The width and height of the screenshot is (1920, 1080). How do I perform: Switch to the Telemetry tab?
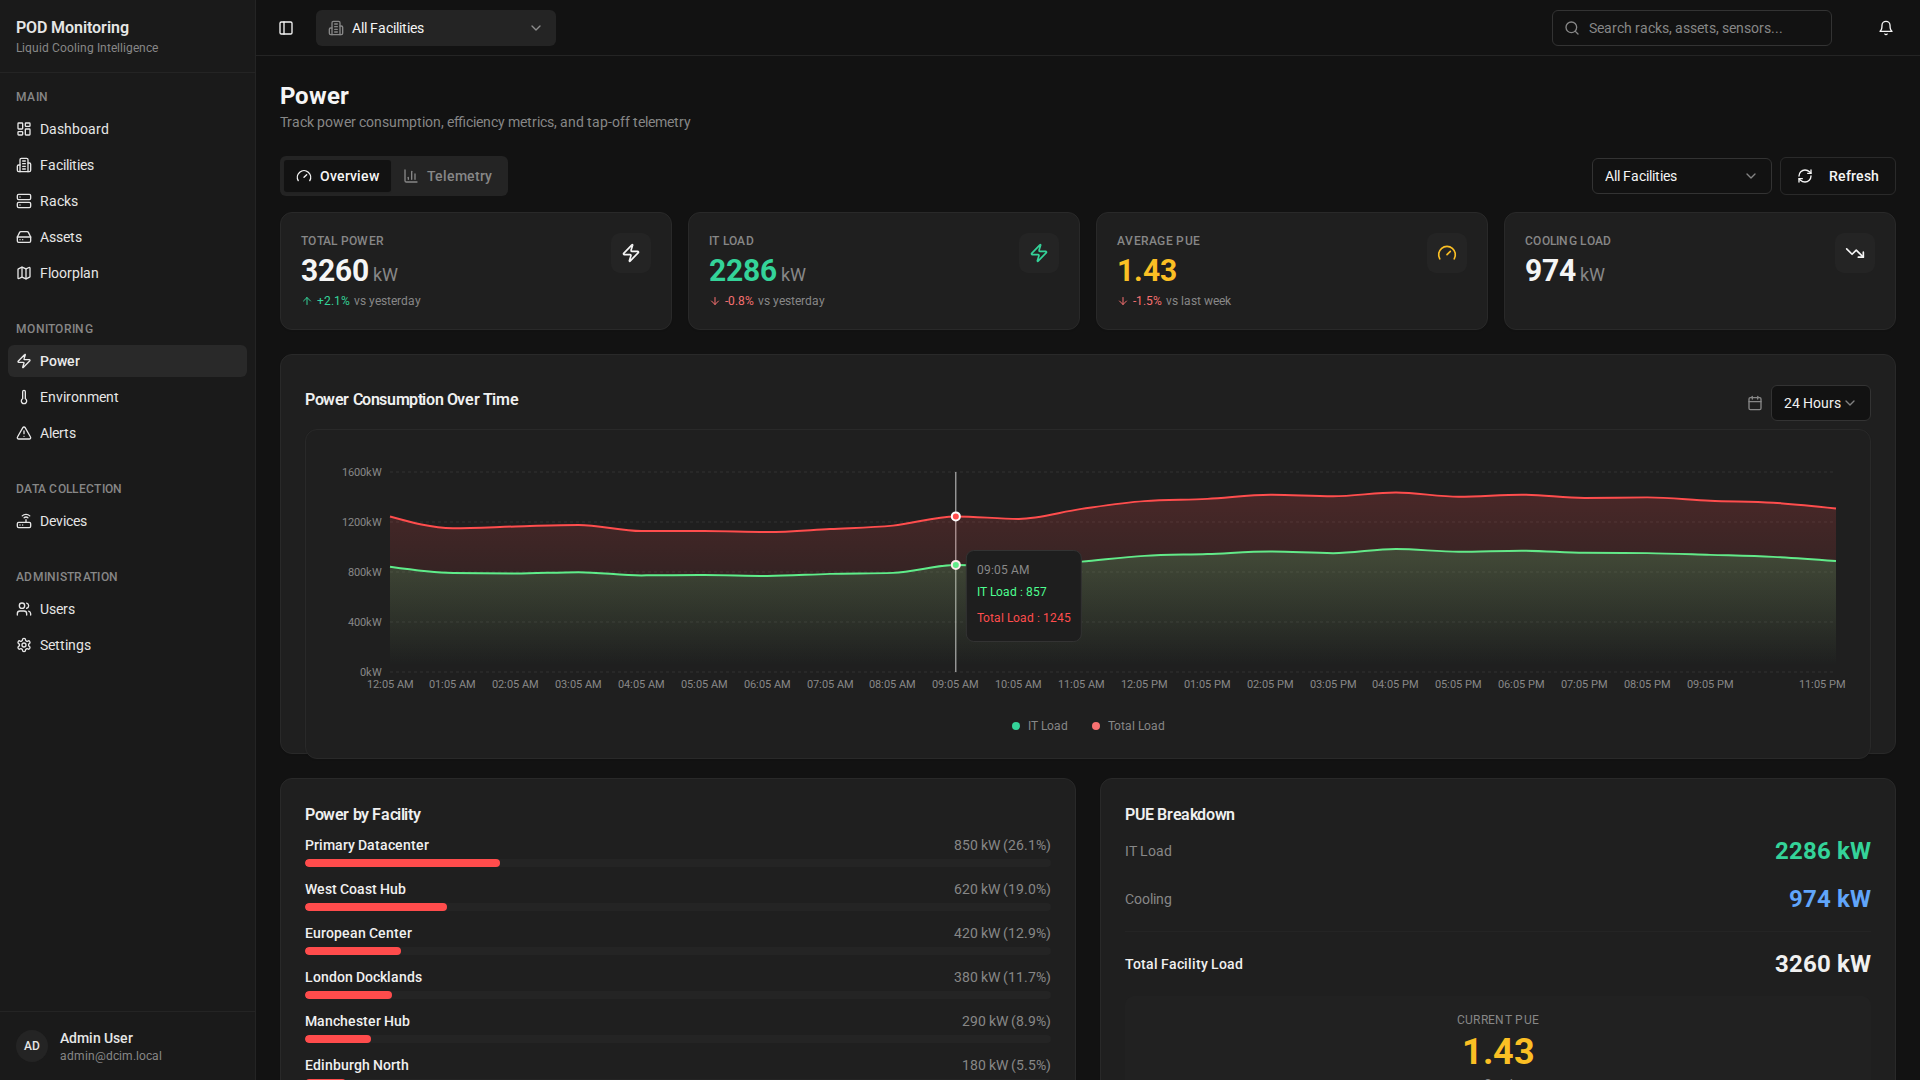[x=448, y=176]
